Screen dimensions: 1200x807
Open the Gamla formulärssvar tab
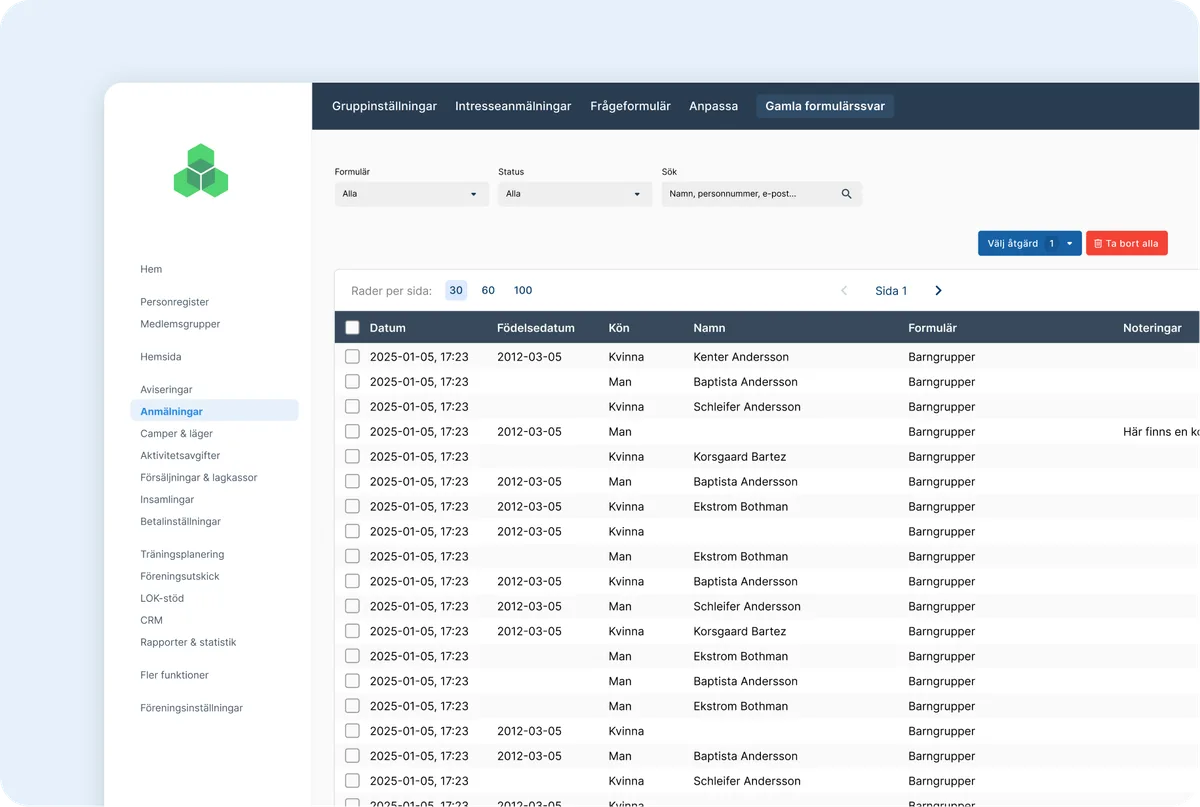click(x=825, y=106)
